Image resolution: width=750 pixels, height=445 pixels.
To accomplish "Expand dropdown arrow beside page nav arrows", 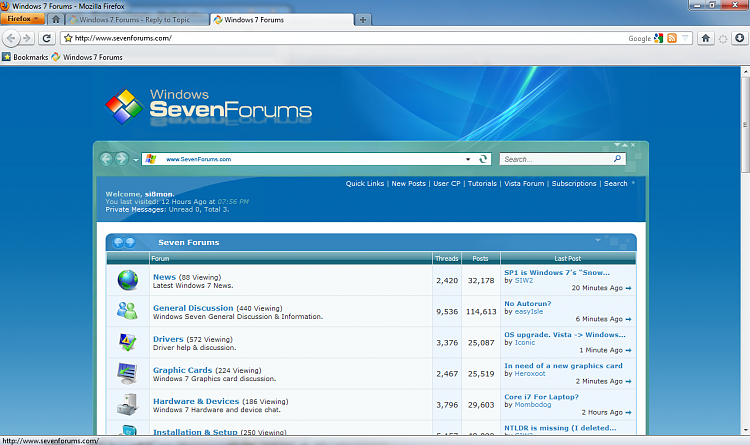I will tap(136, 160).
